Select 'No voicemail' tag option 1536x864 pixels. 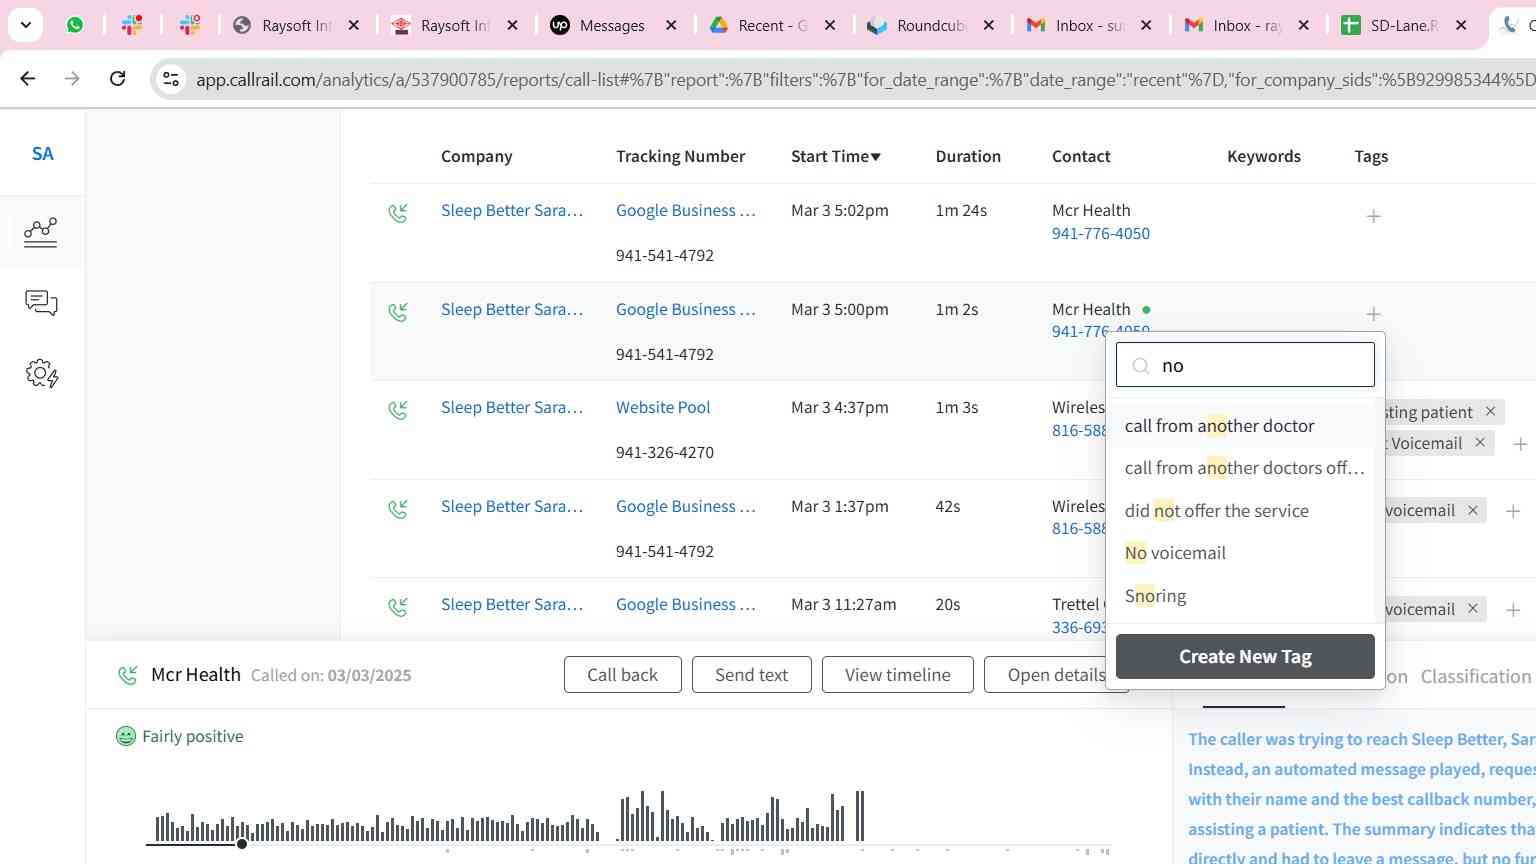[x=1175, y=553]
